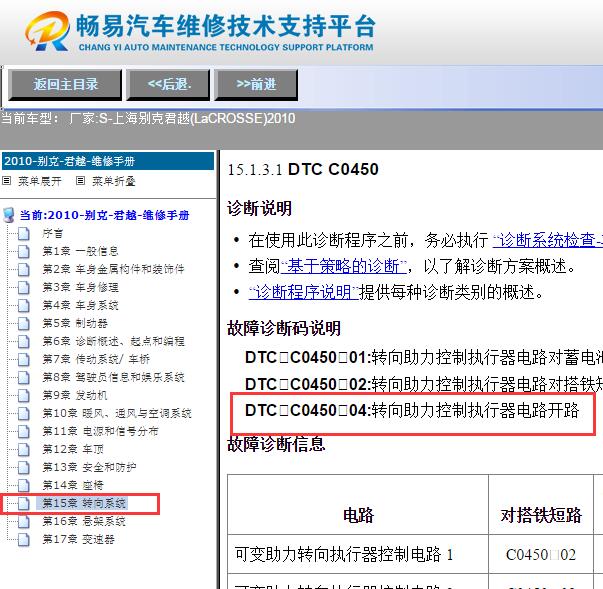603x589 pixels.
Task: Click the page icon next to 第7章
Action: [24, 359]
